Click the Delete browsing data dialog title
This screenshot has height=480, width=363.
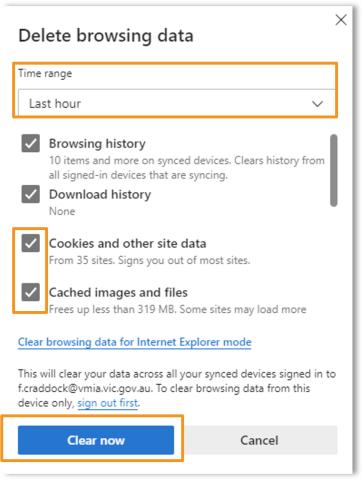[106, 36]
